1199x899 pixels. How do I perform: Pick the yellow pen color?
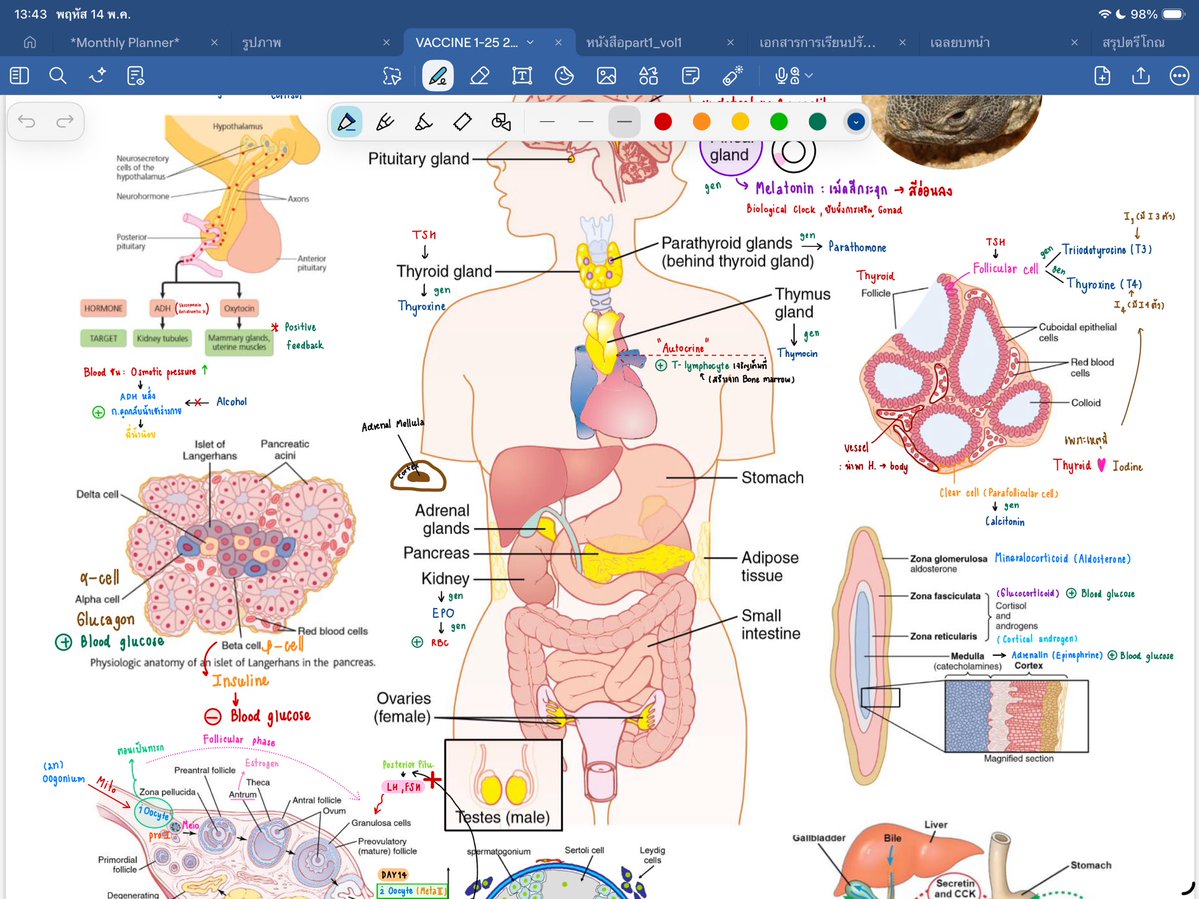pos(740,122)
